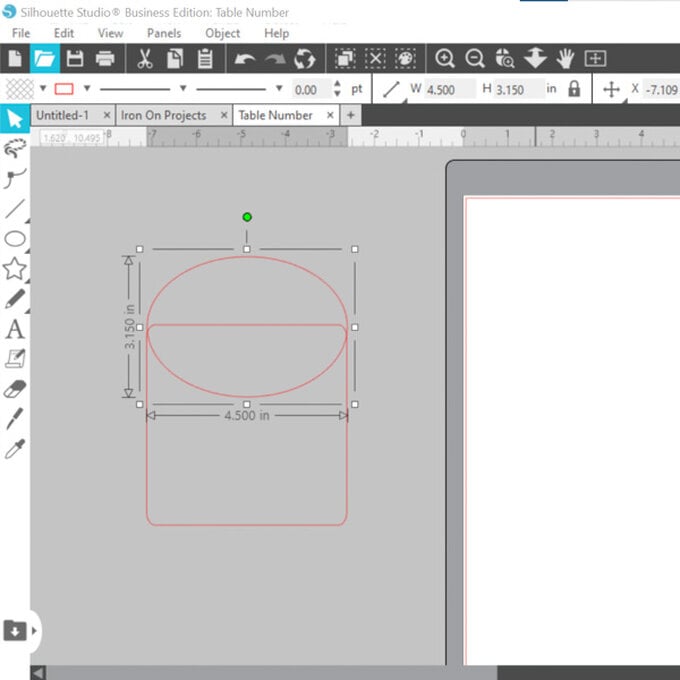The image size is (680, 680).
Task: Select the Text tool
Action: (x=15, y=329)
